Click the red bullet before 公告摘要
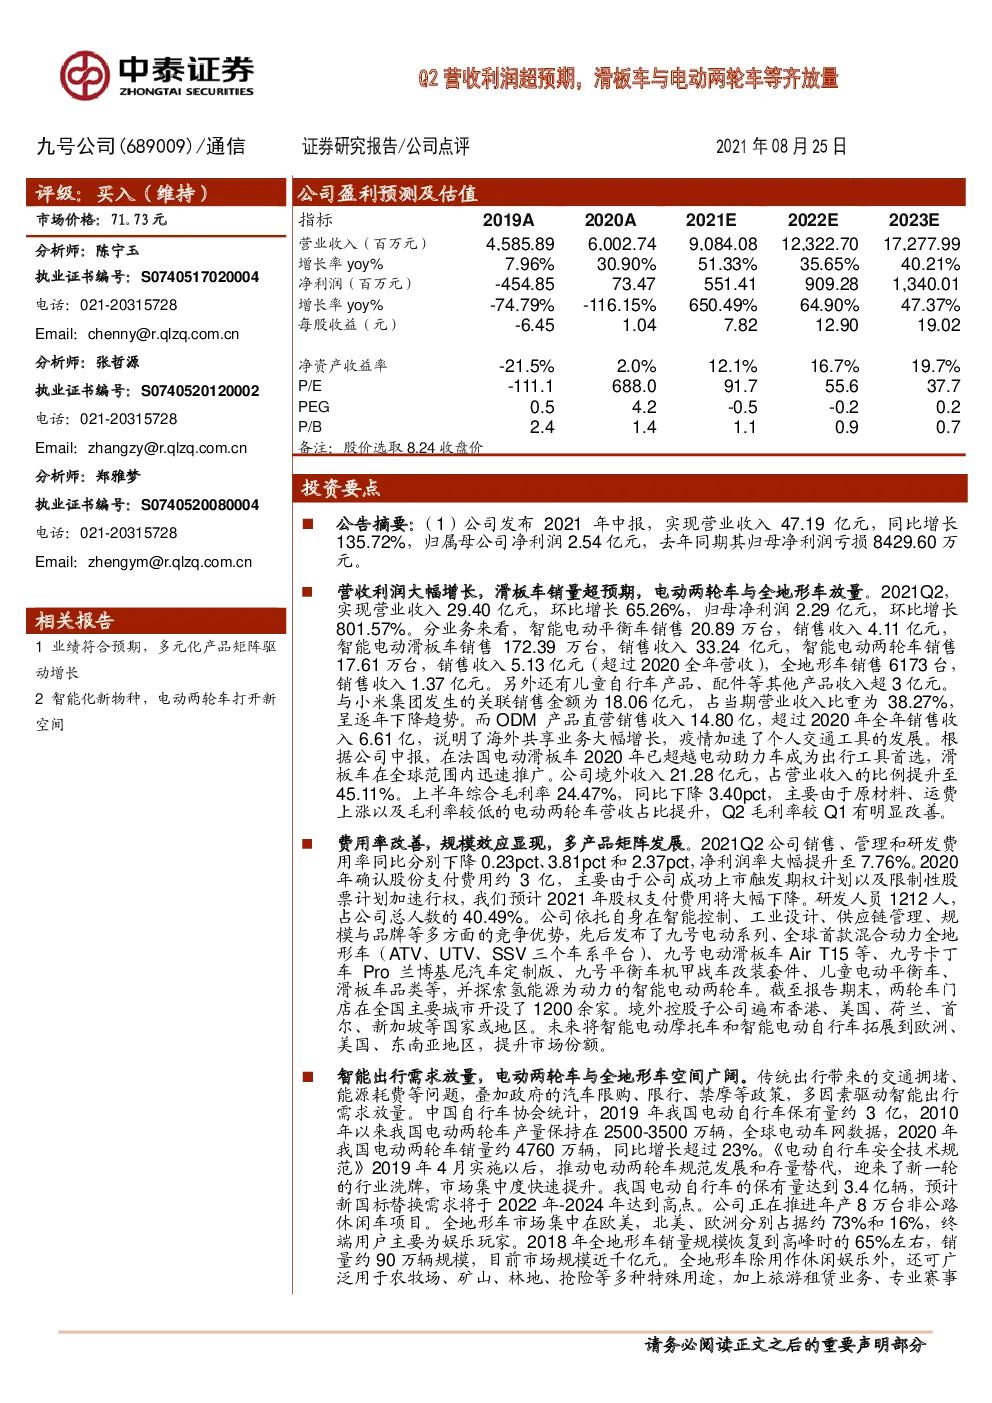The height and width of the screenshot is (1403, 992). point(309,524)
